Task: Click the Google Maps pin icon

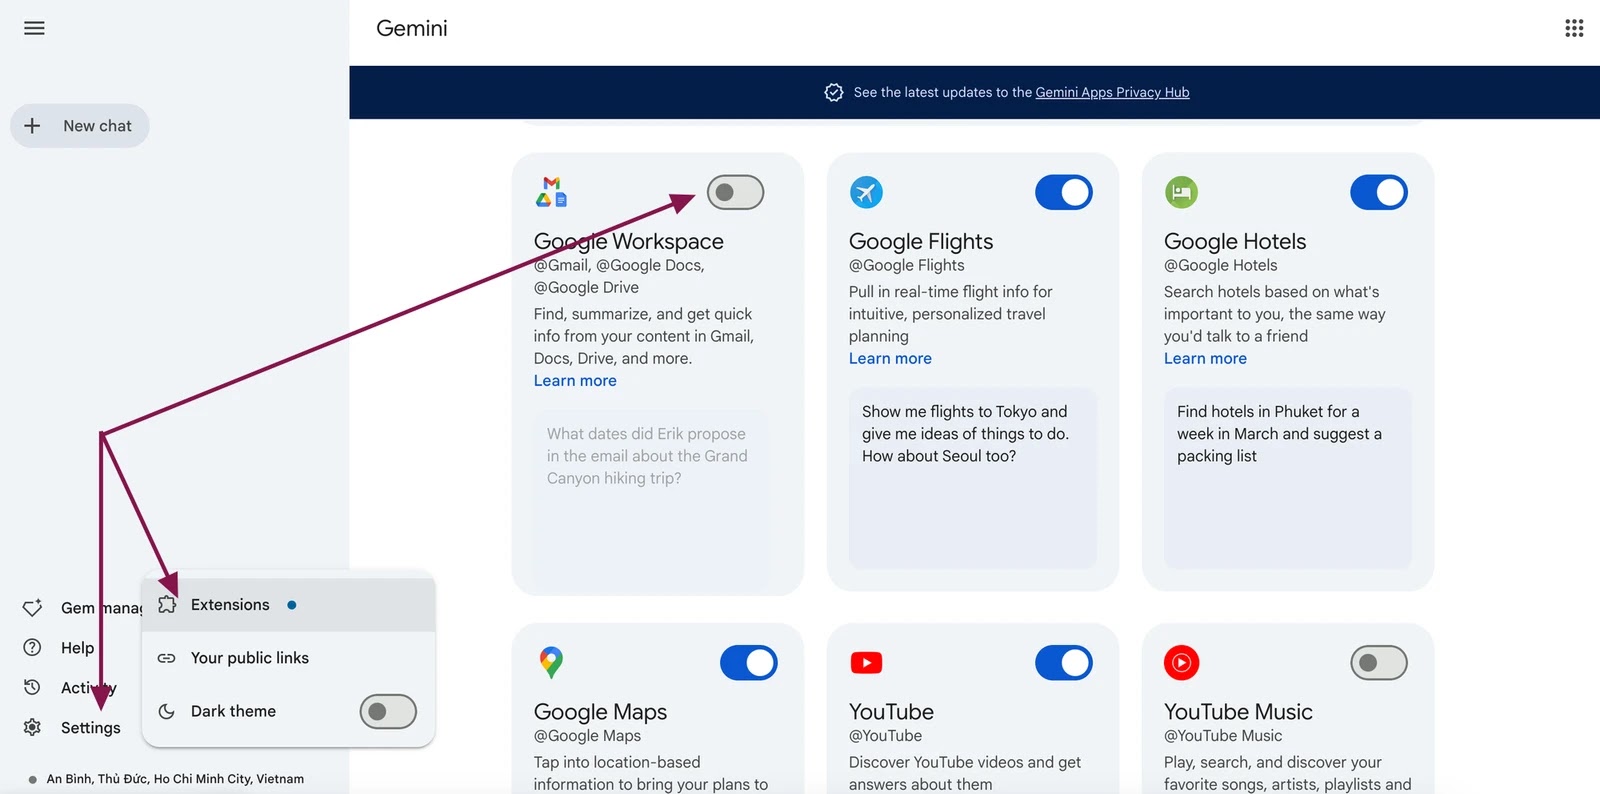Action: click(x=551, y=662)
